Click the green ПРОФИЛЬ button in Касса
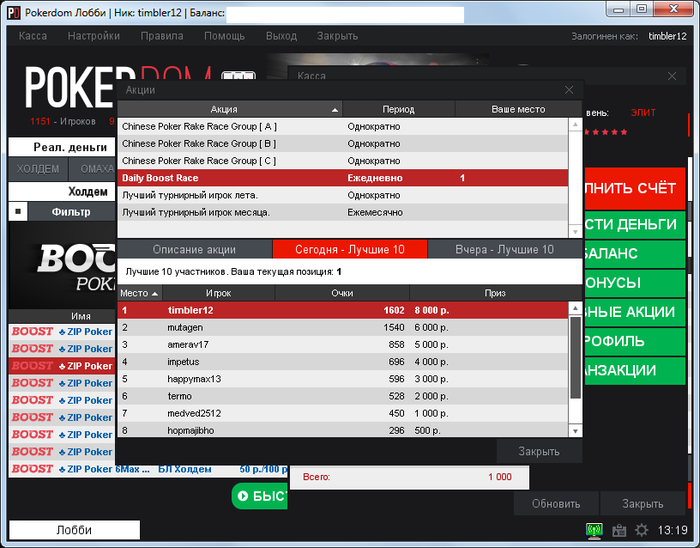Screen dimensions: 700x548 pos(634,341)
